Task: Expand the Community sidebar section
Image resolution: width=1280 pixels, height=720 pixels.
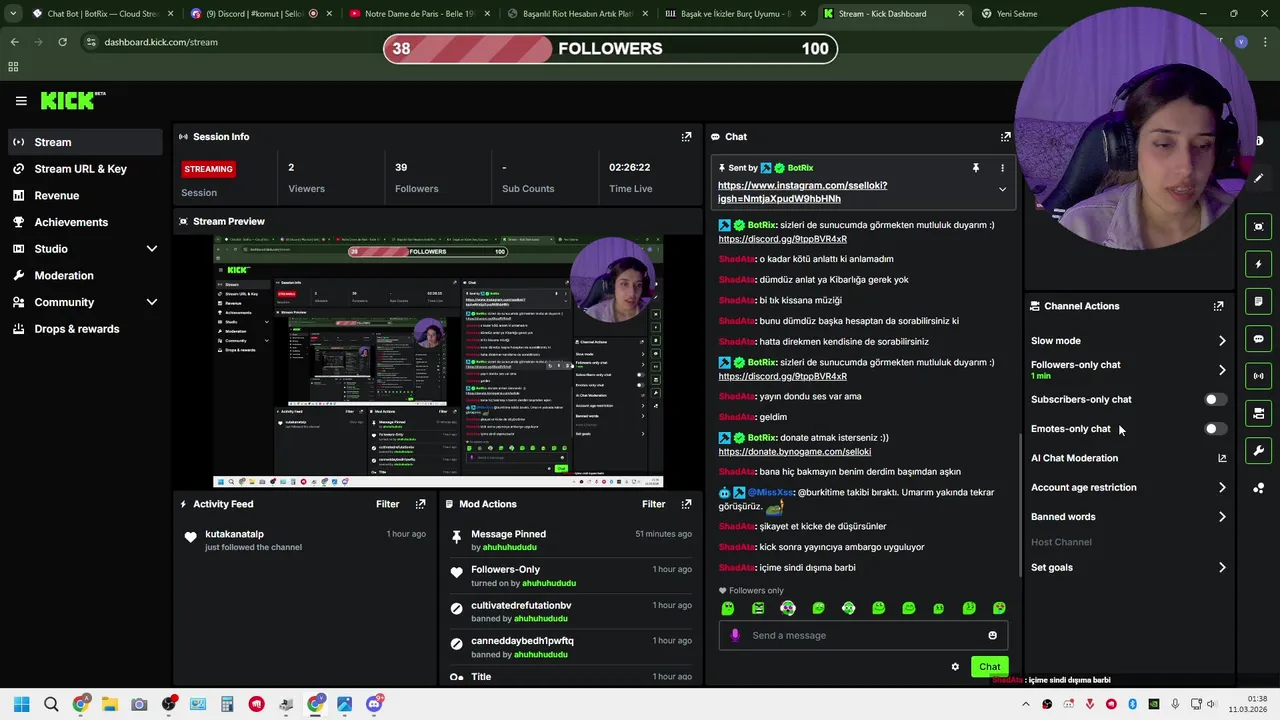Action: (x=152, y=302)
